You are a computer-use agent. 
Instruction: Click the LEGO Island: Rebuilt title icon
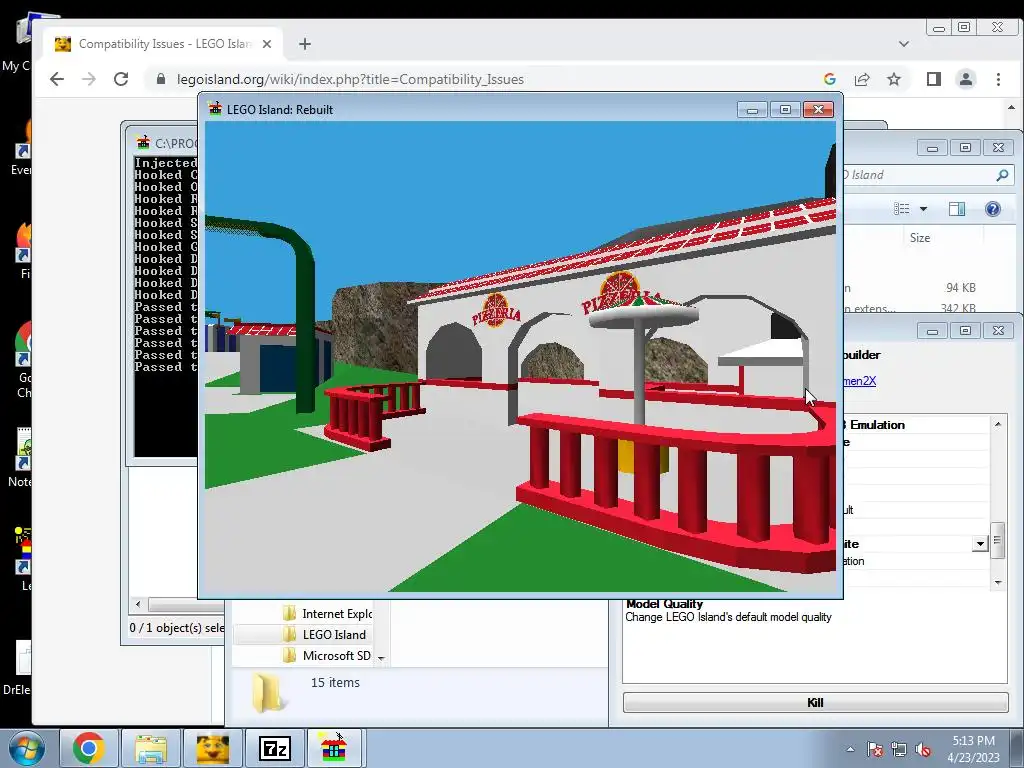(215, 109)
